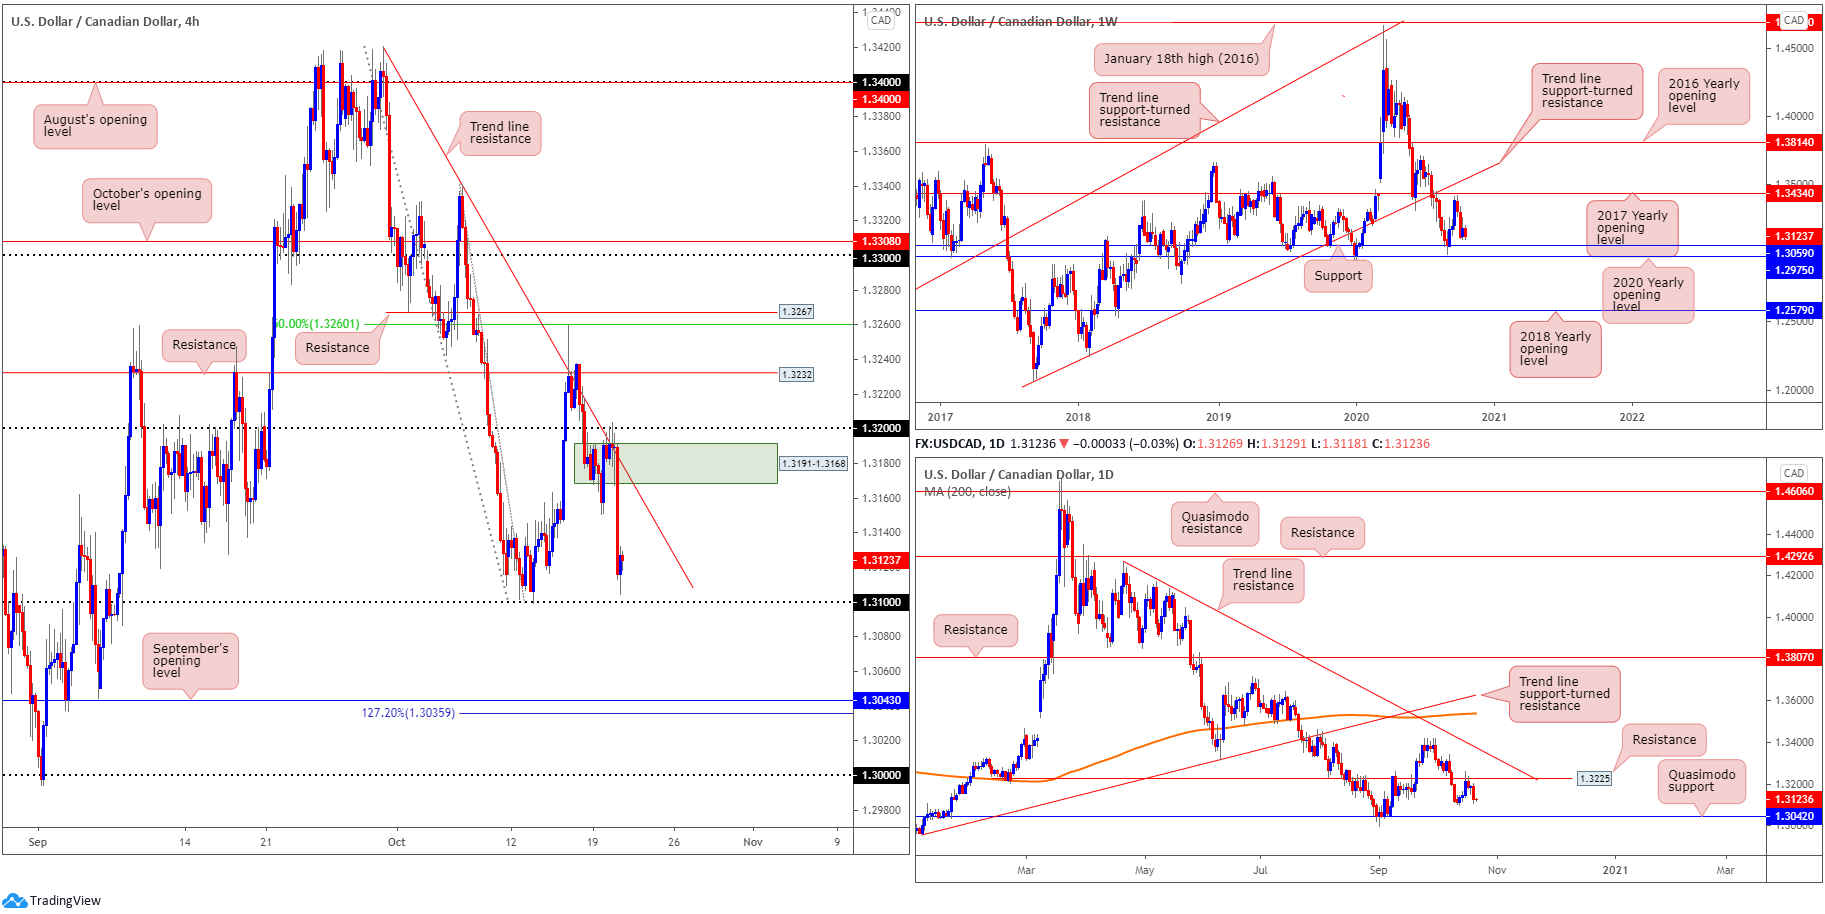Select the green 1.3191-1.3168 zone rectangle
The height and width of the screenshot is (914, 1825).
click(675, 463)
